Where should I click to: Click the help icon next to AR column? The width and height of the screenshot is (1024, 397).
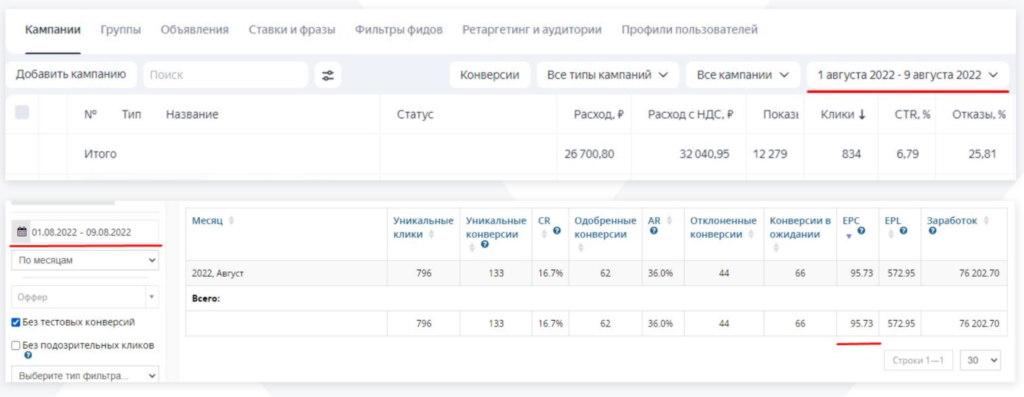[x=654, y=230]
